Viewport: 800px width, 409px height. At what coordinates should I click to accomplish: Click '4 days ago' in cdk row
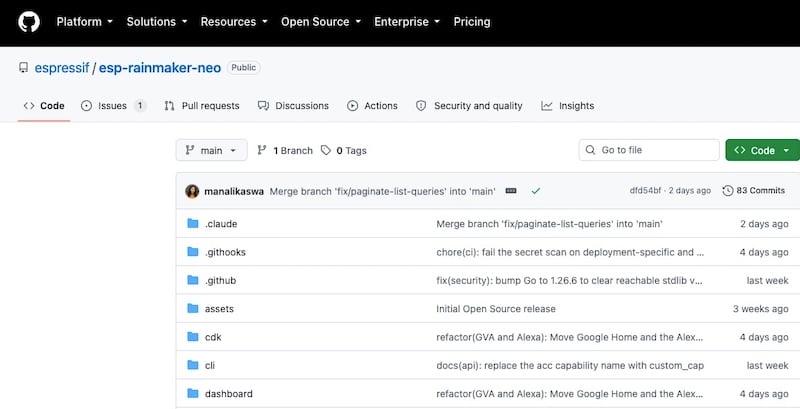764,337
